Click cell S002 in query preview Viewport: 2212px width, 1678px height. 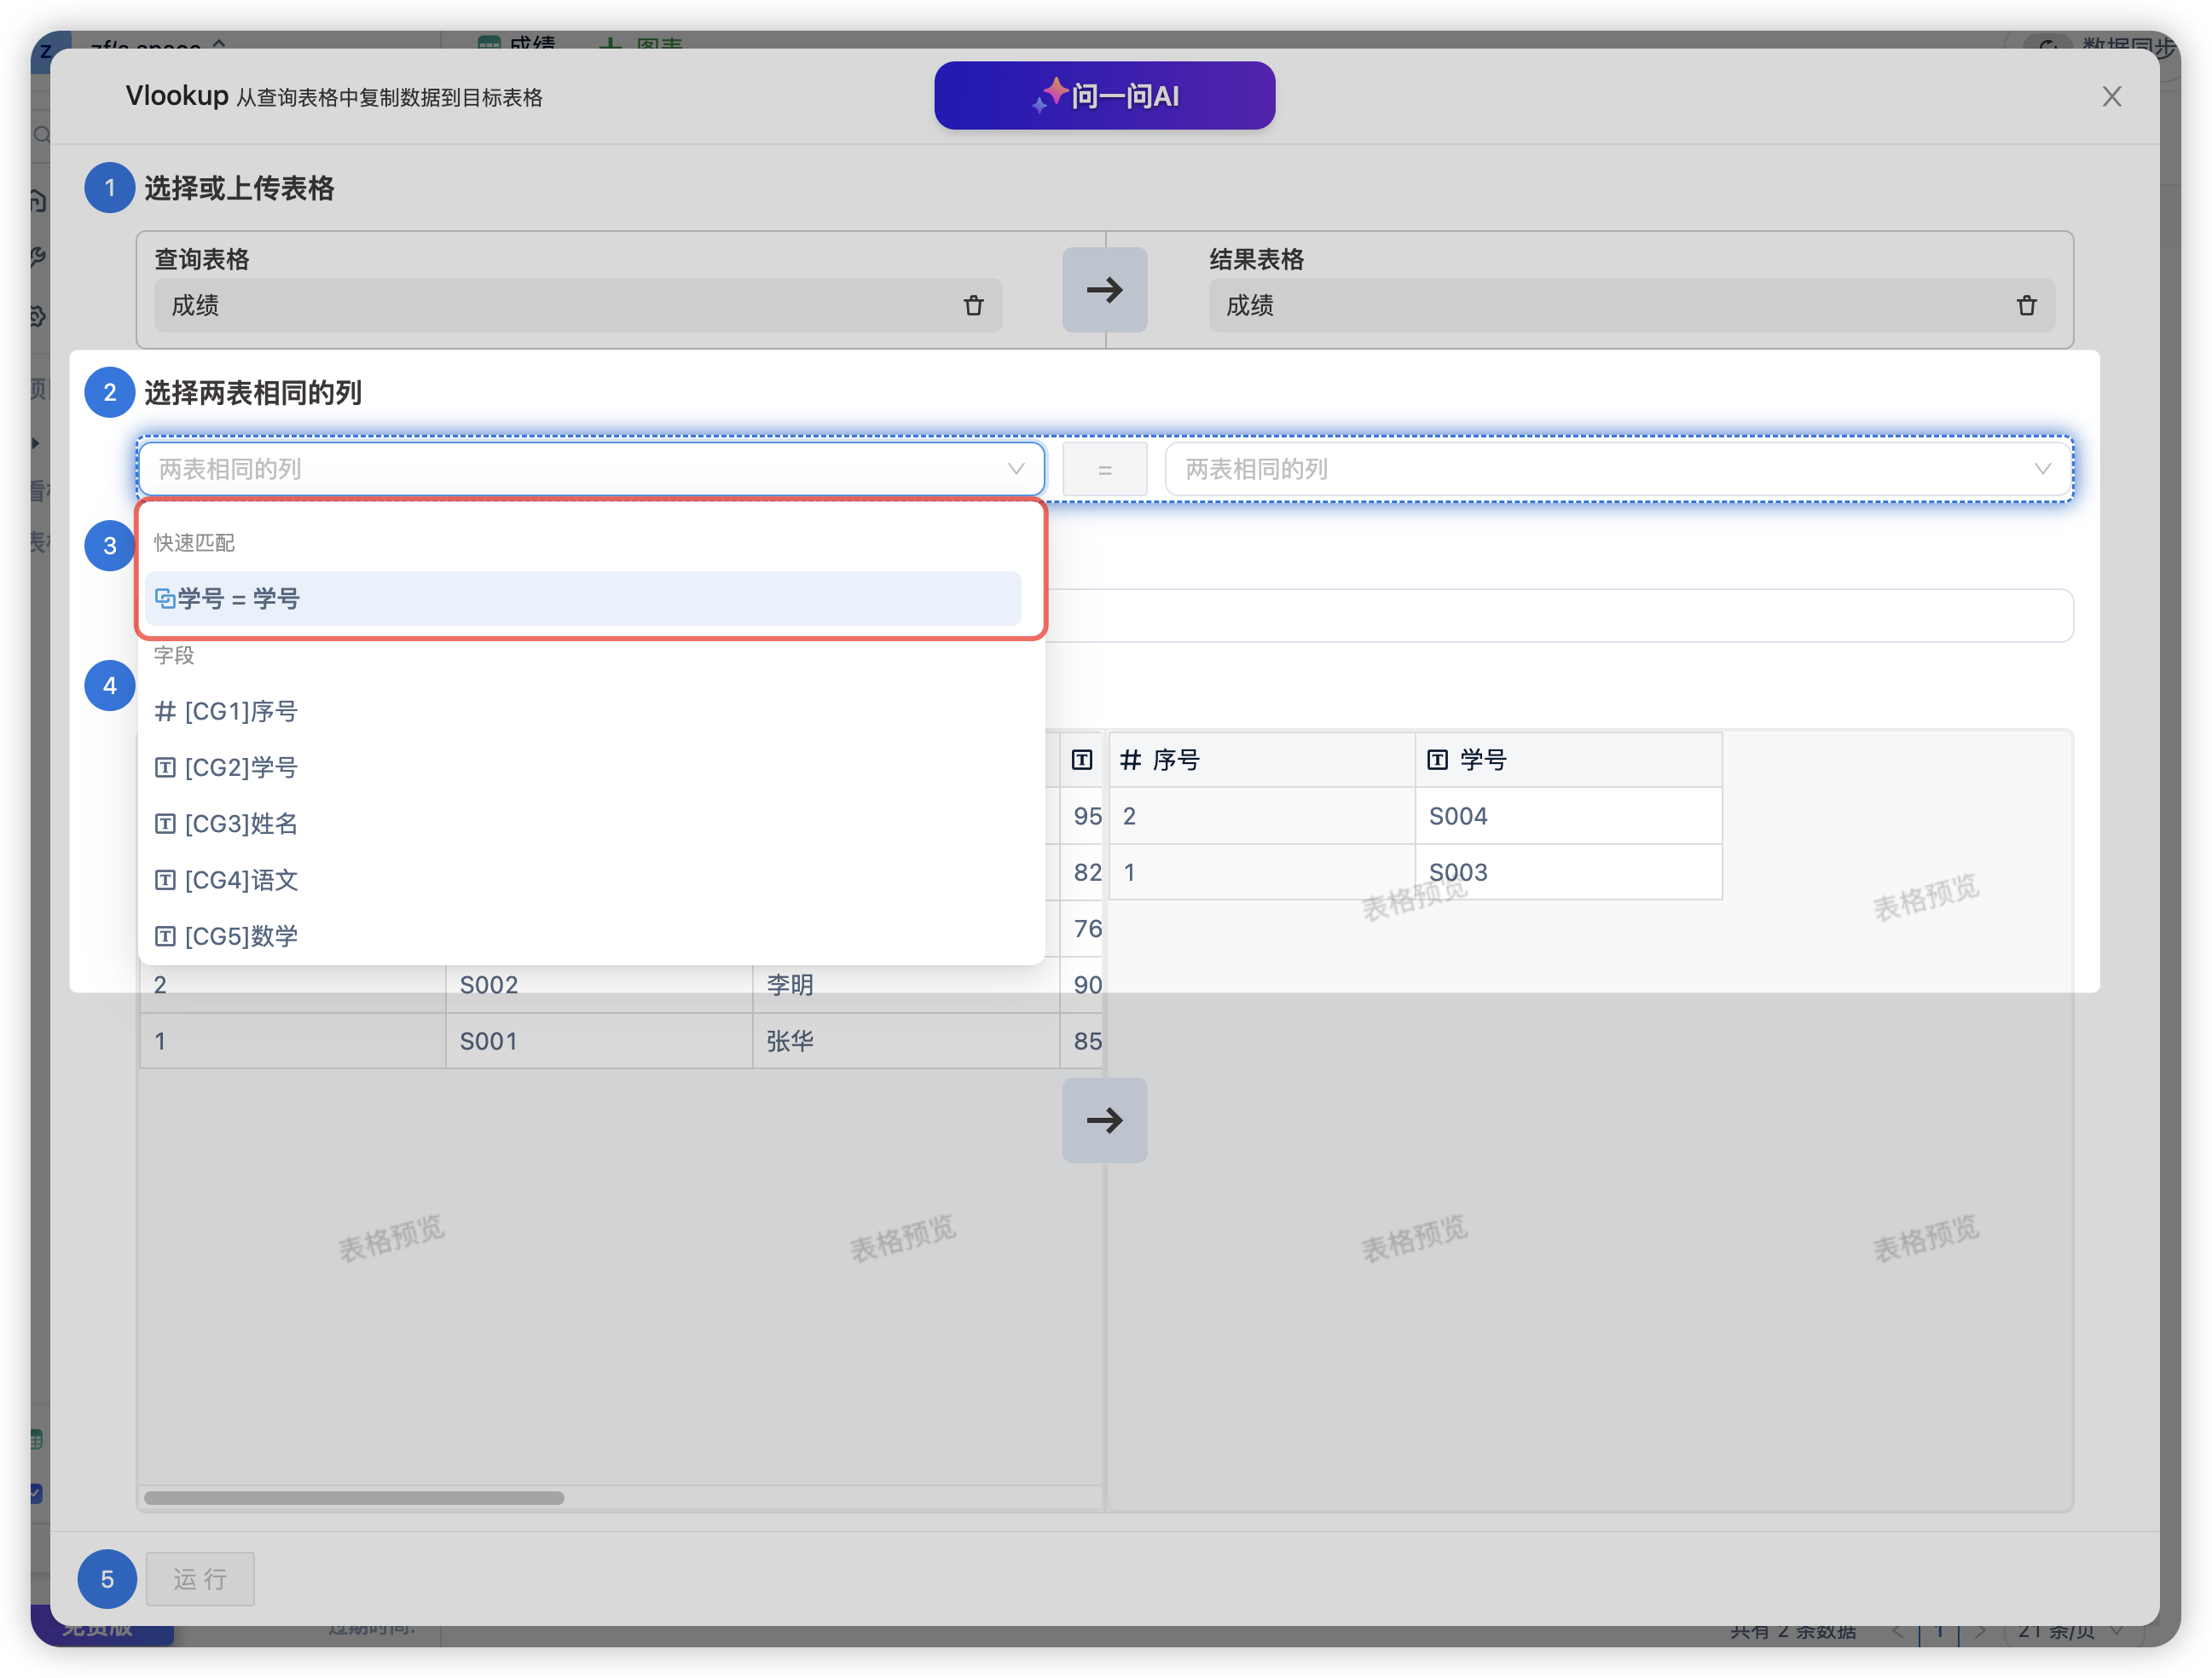click(599, 985)
